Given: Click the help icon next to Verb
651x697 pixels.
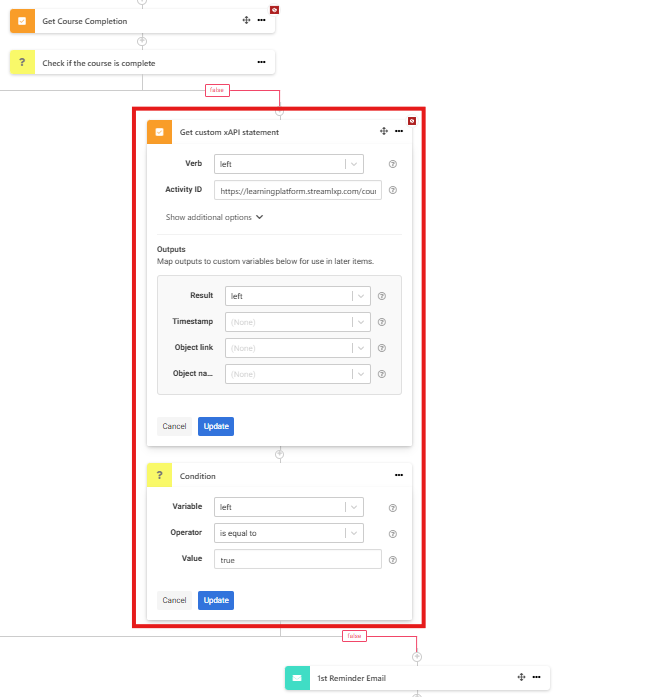Looking at the screenshot, I should click(x=393, y=164).
